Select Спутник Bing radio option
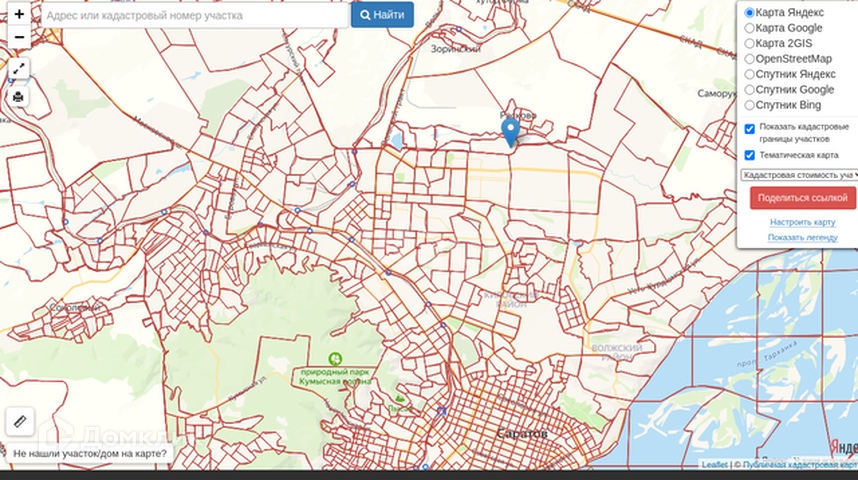Image resolution: width=858 pixels, height=480 pixels. 750,105
